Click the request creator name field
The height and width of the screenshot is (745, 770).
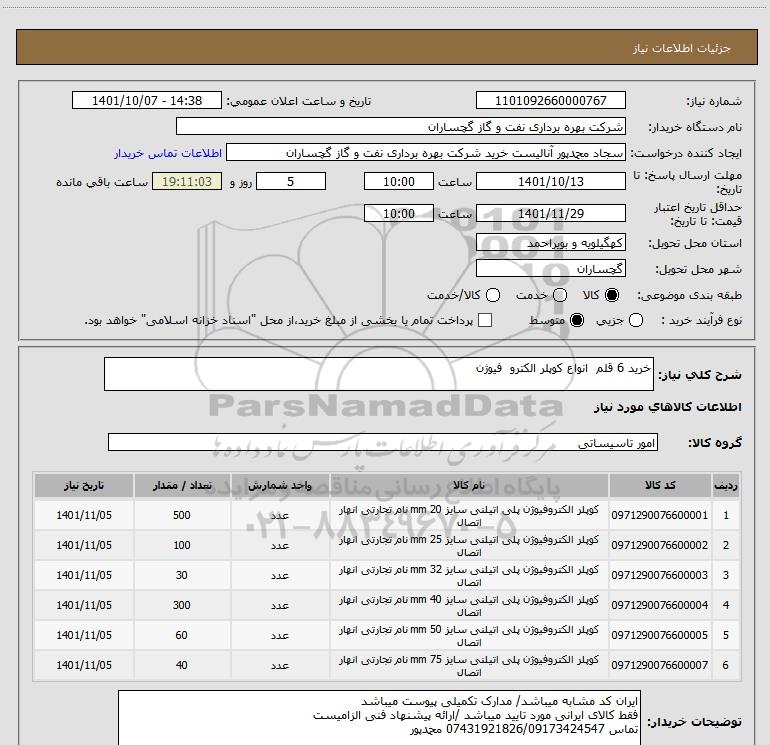coord(426,153)
